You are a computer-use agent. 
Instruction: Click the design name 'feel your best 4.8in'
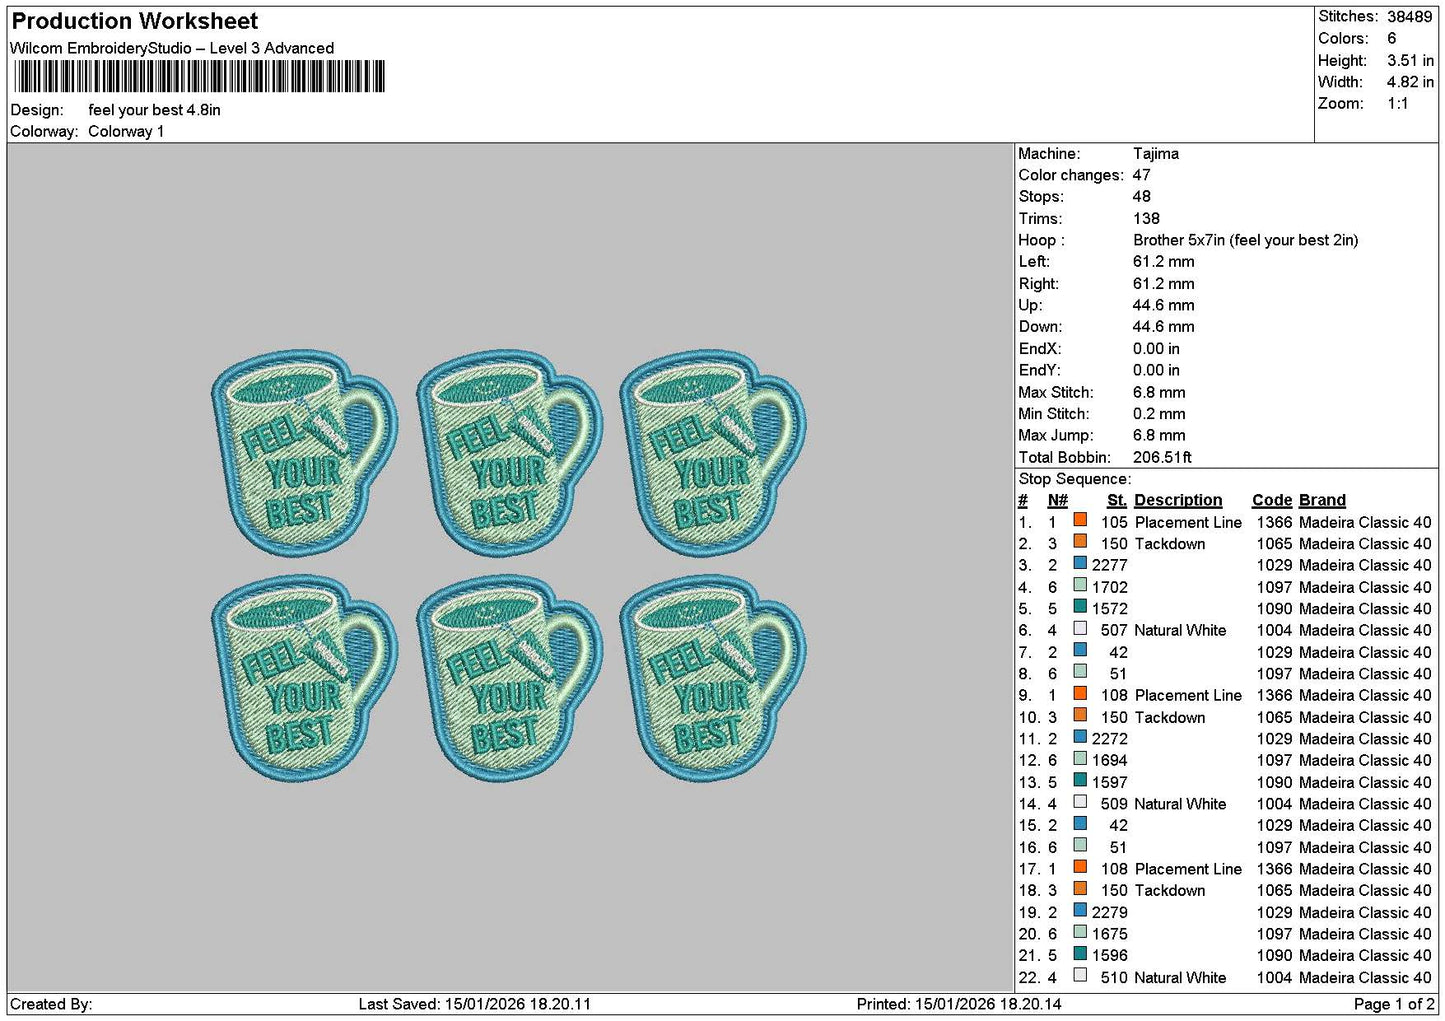pyautogui.click(x=154, y=110)
